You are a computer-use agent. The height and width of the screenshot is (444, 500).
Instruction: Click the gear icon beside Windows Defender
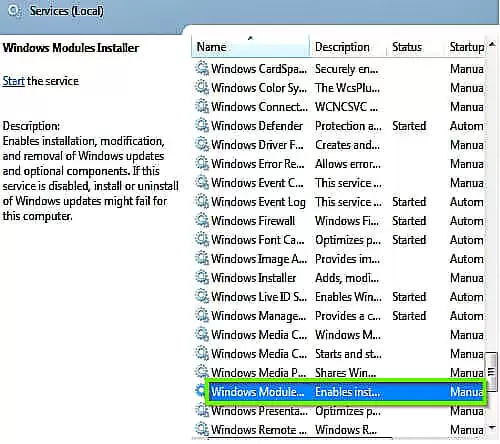pos(202,125)
